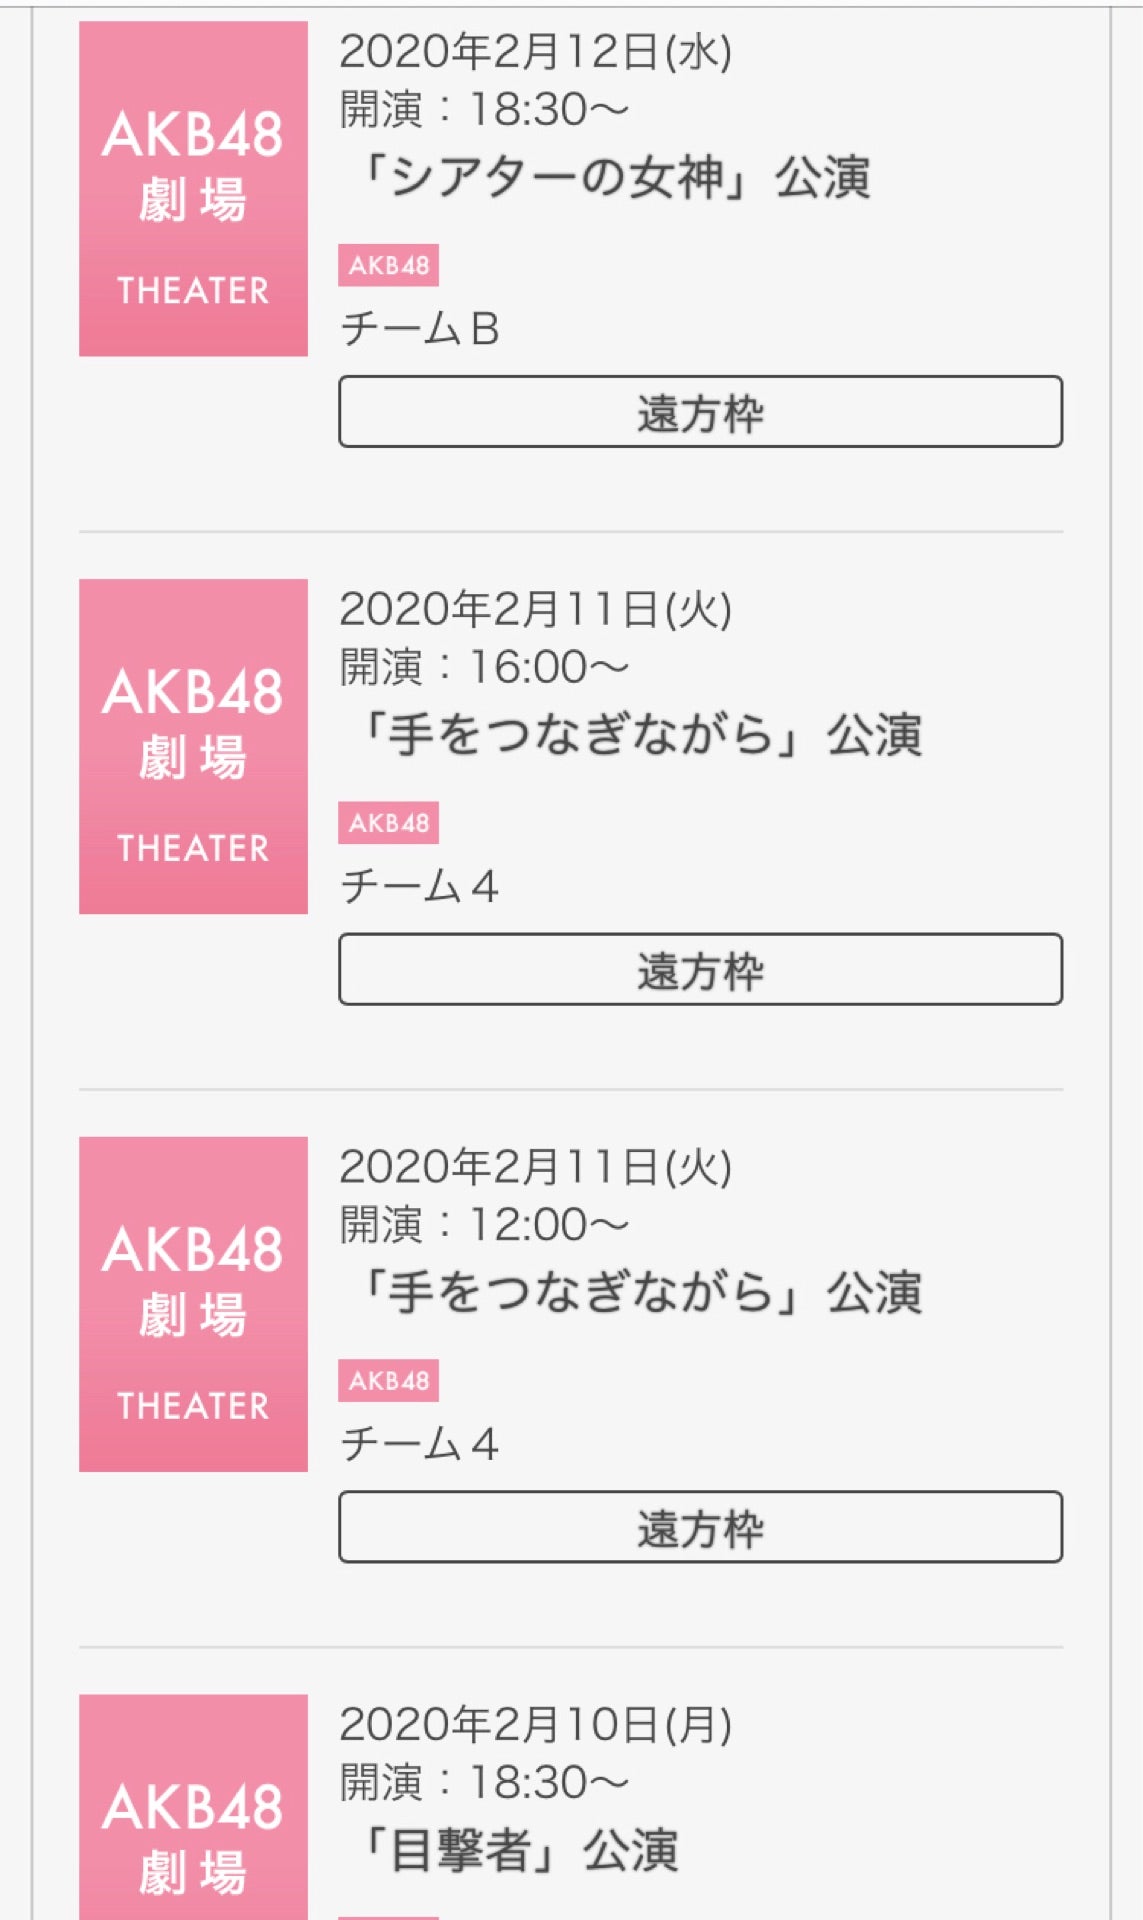Click the date 2020年2月10日(月)
The width and height of the screenshot is (1143, 1920).
(x=535, y=1725)
